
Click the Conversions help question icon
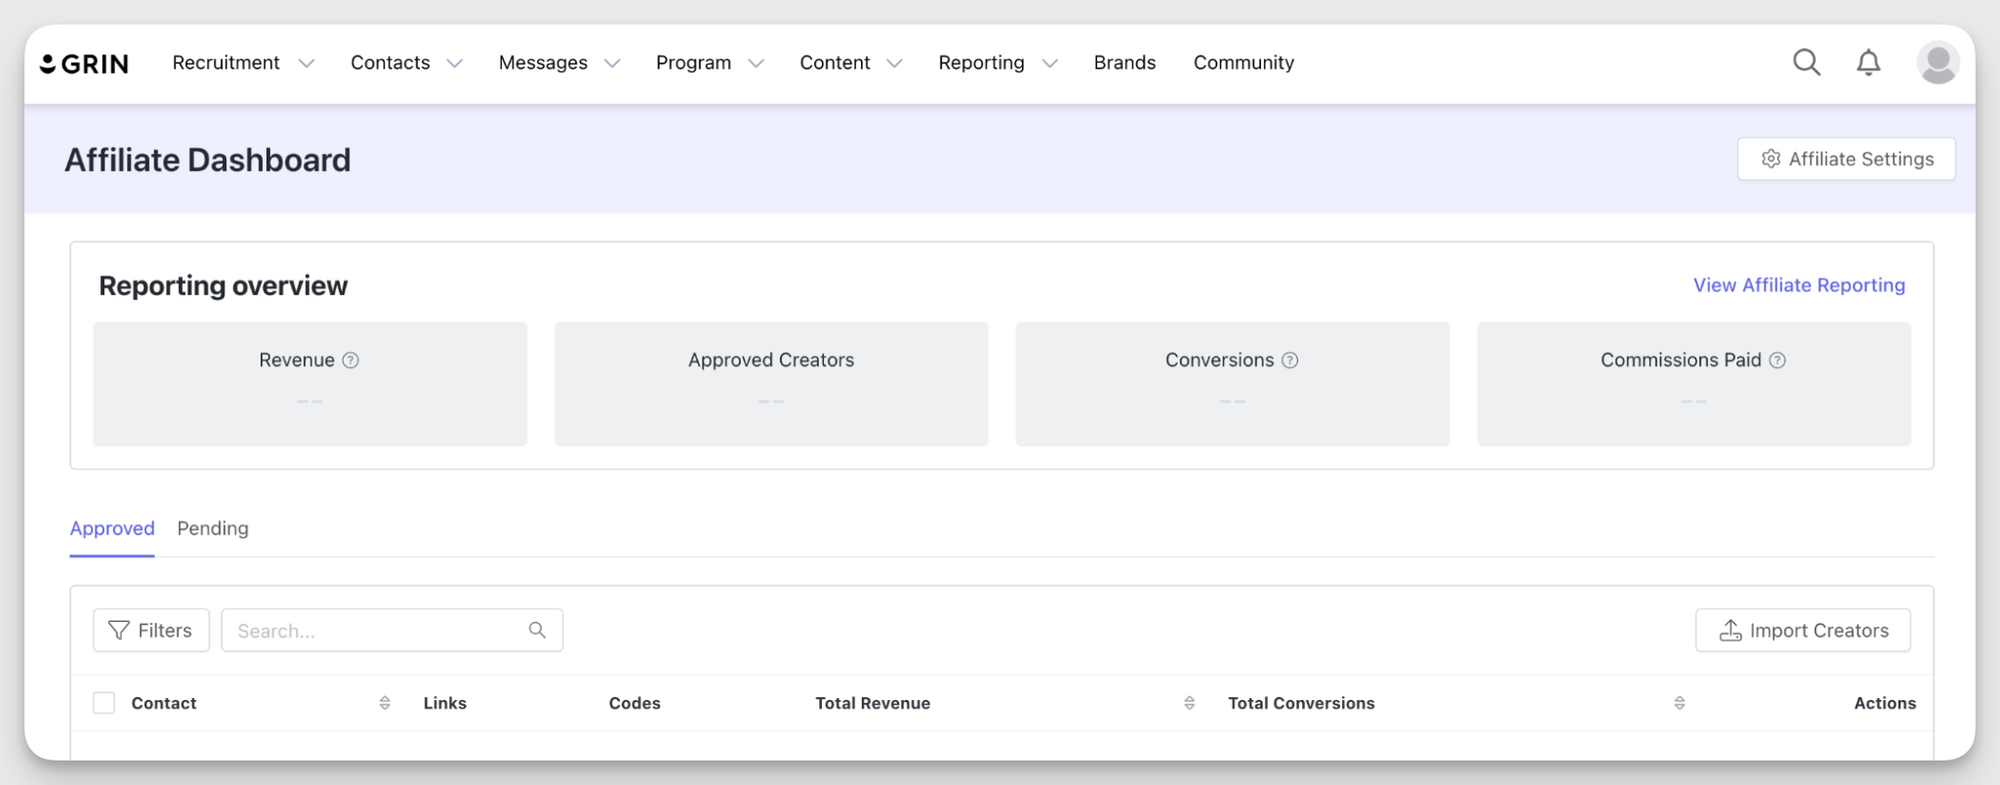pyautogui.click(x=1290, y=360)
